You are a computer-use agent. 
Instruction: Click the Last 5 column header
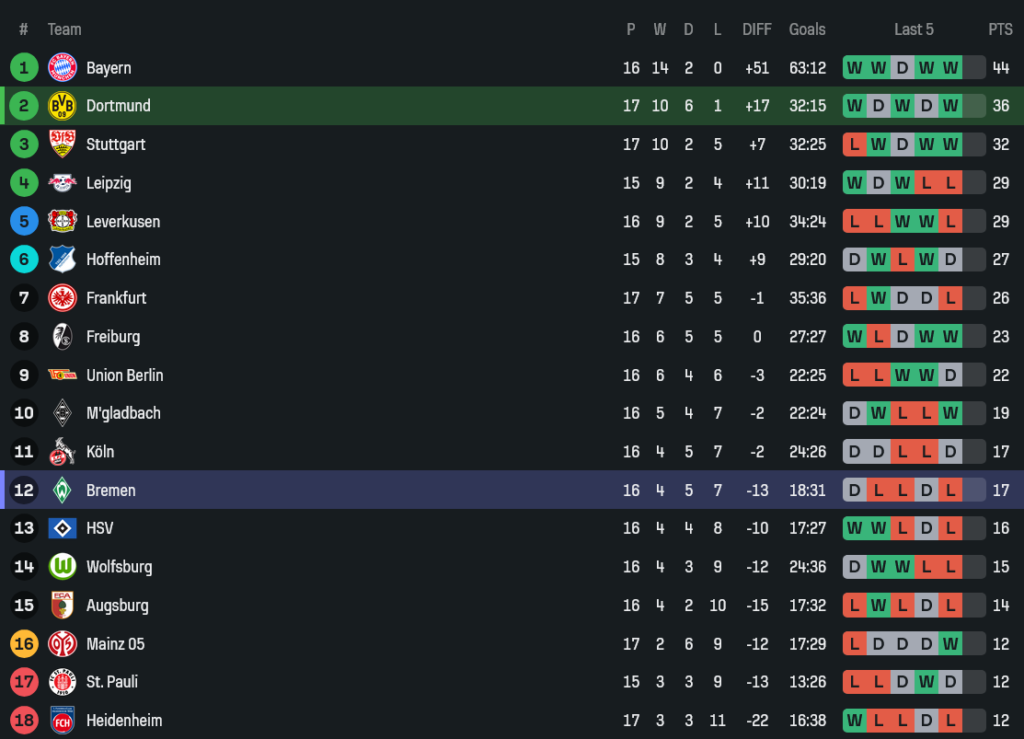[x=914, y=30]
